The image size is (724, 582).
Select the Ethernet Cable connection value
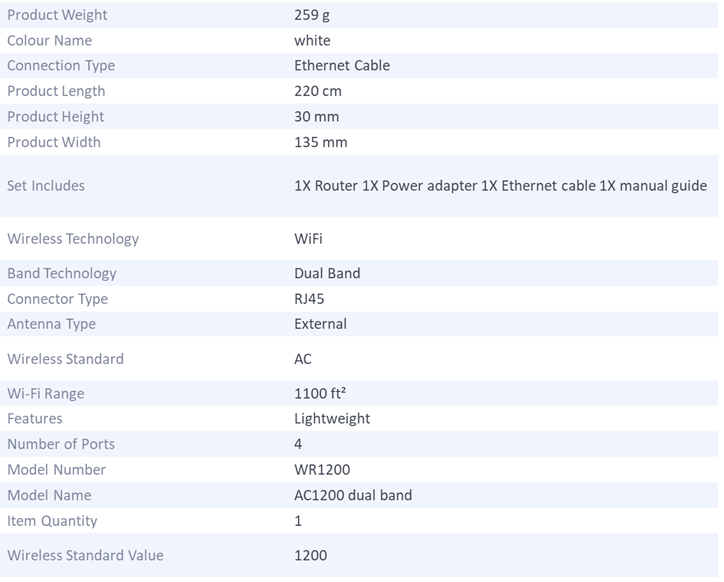342,66
